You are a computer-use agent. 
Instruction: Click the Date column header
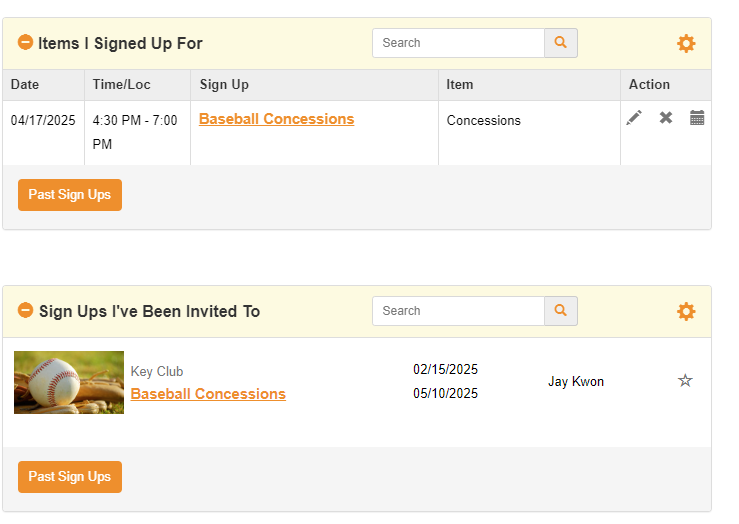[x=25, y=85]
